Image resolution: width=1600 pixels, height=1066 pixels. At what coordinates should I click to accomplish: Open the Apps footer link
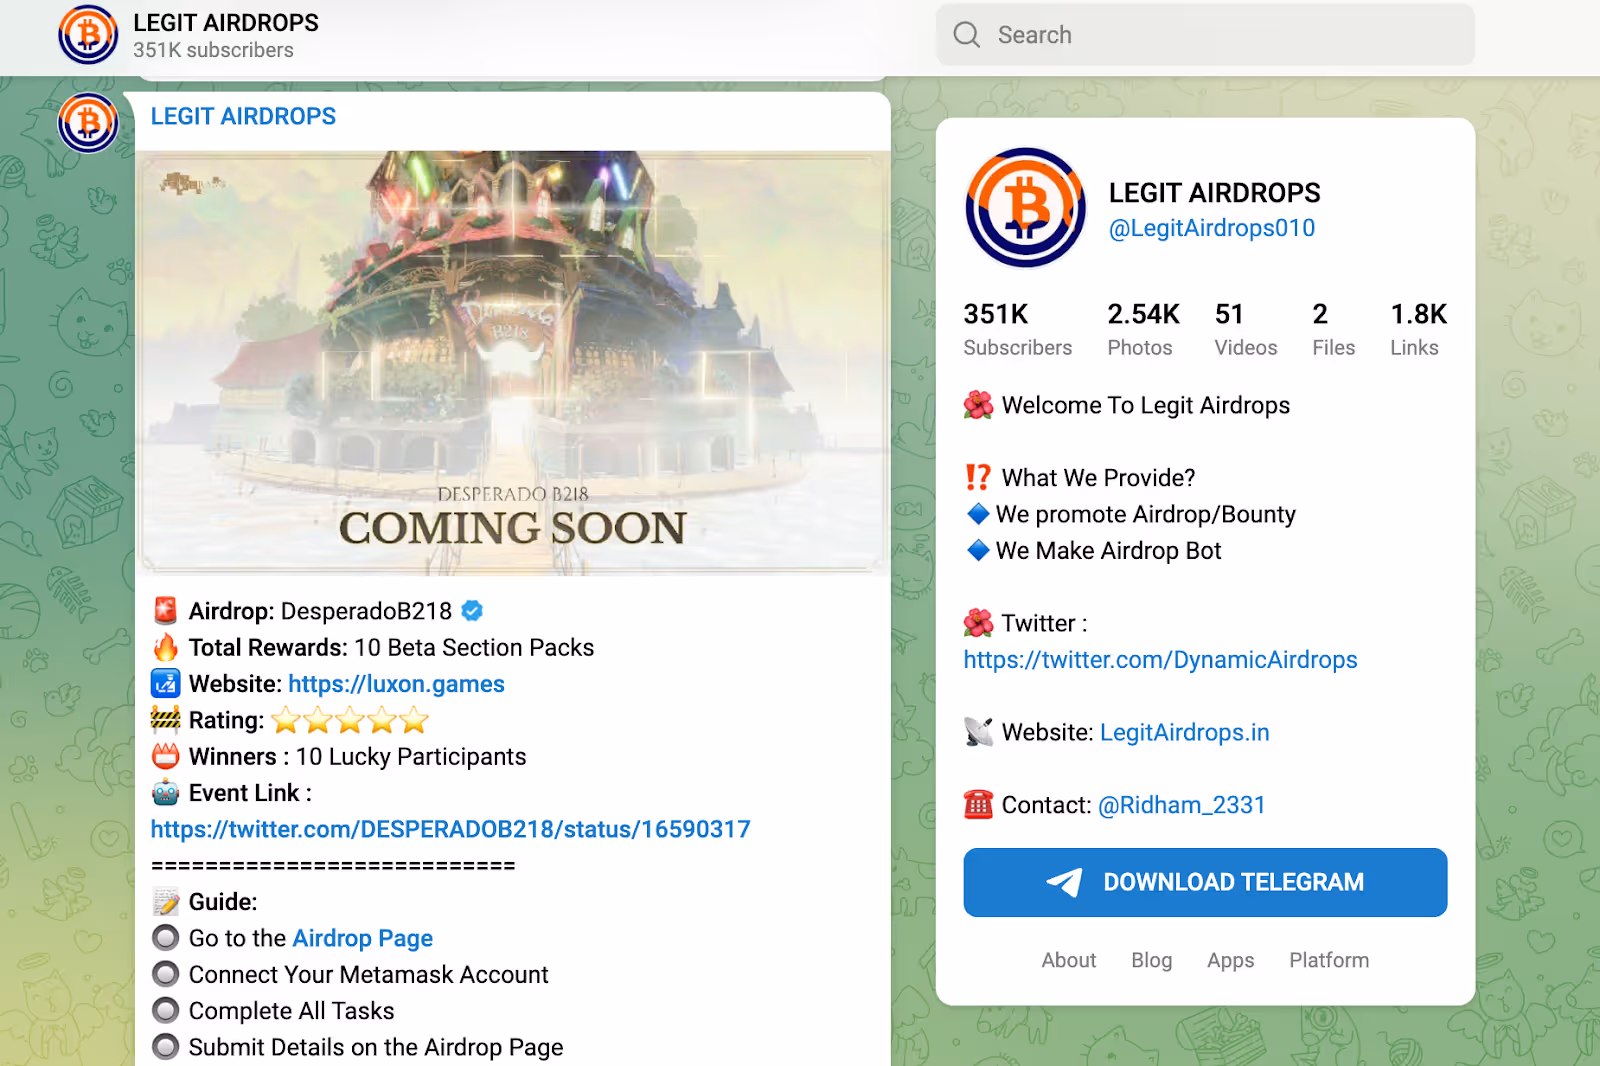(x=1230, y=960)
